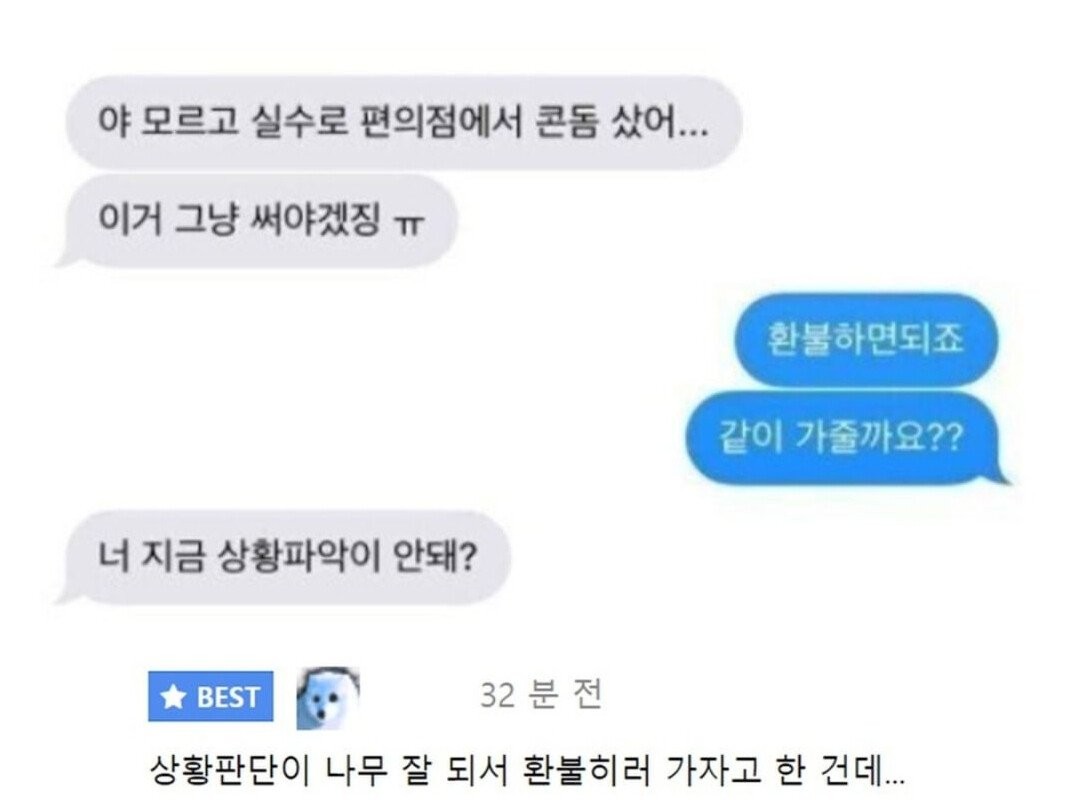Click the comment text starting with '상황판단이'

point(527,770)
